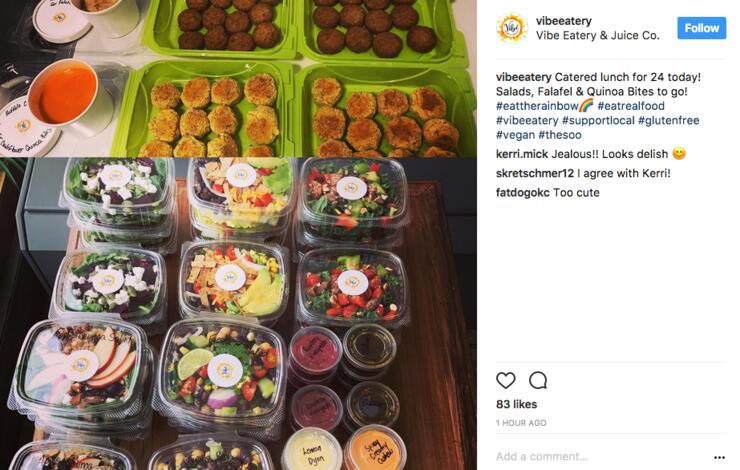This screenshot has height=470, width=740.
Task: View the 83 likes list
Action: point(516,404)
